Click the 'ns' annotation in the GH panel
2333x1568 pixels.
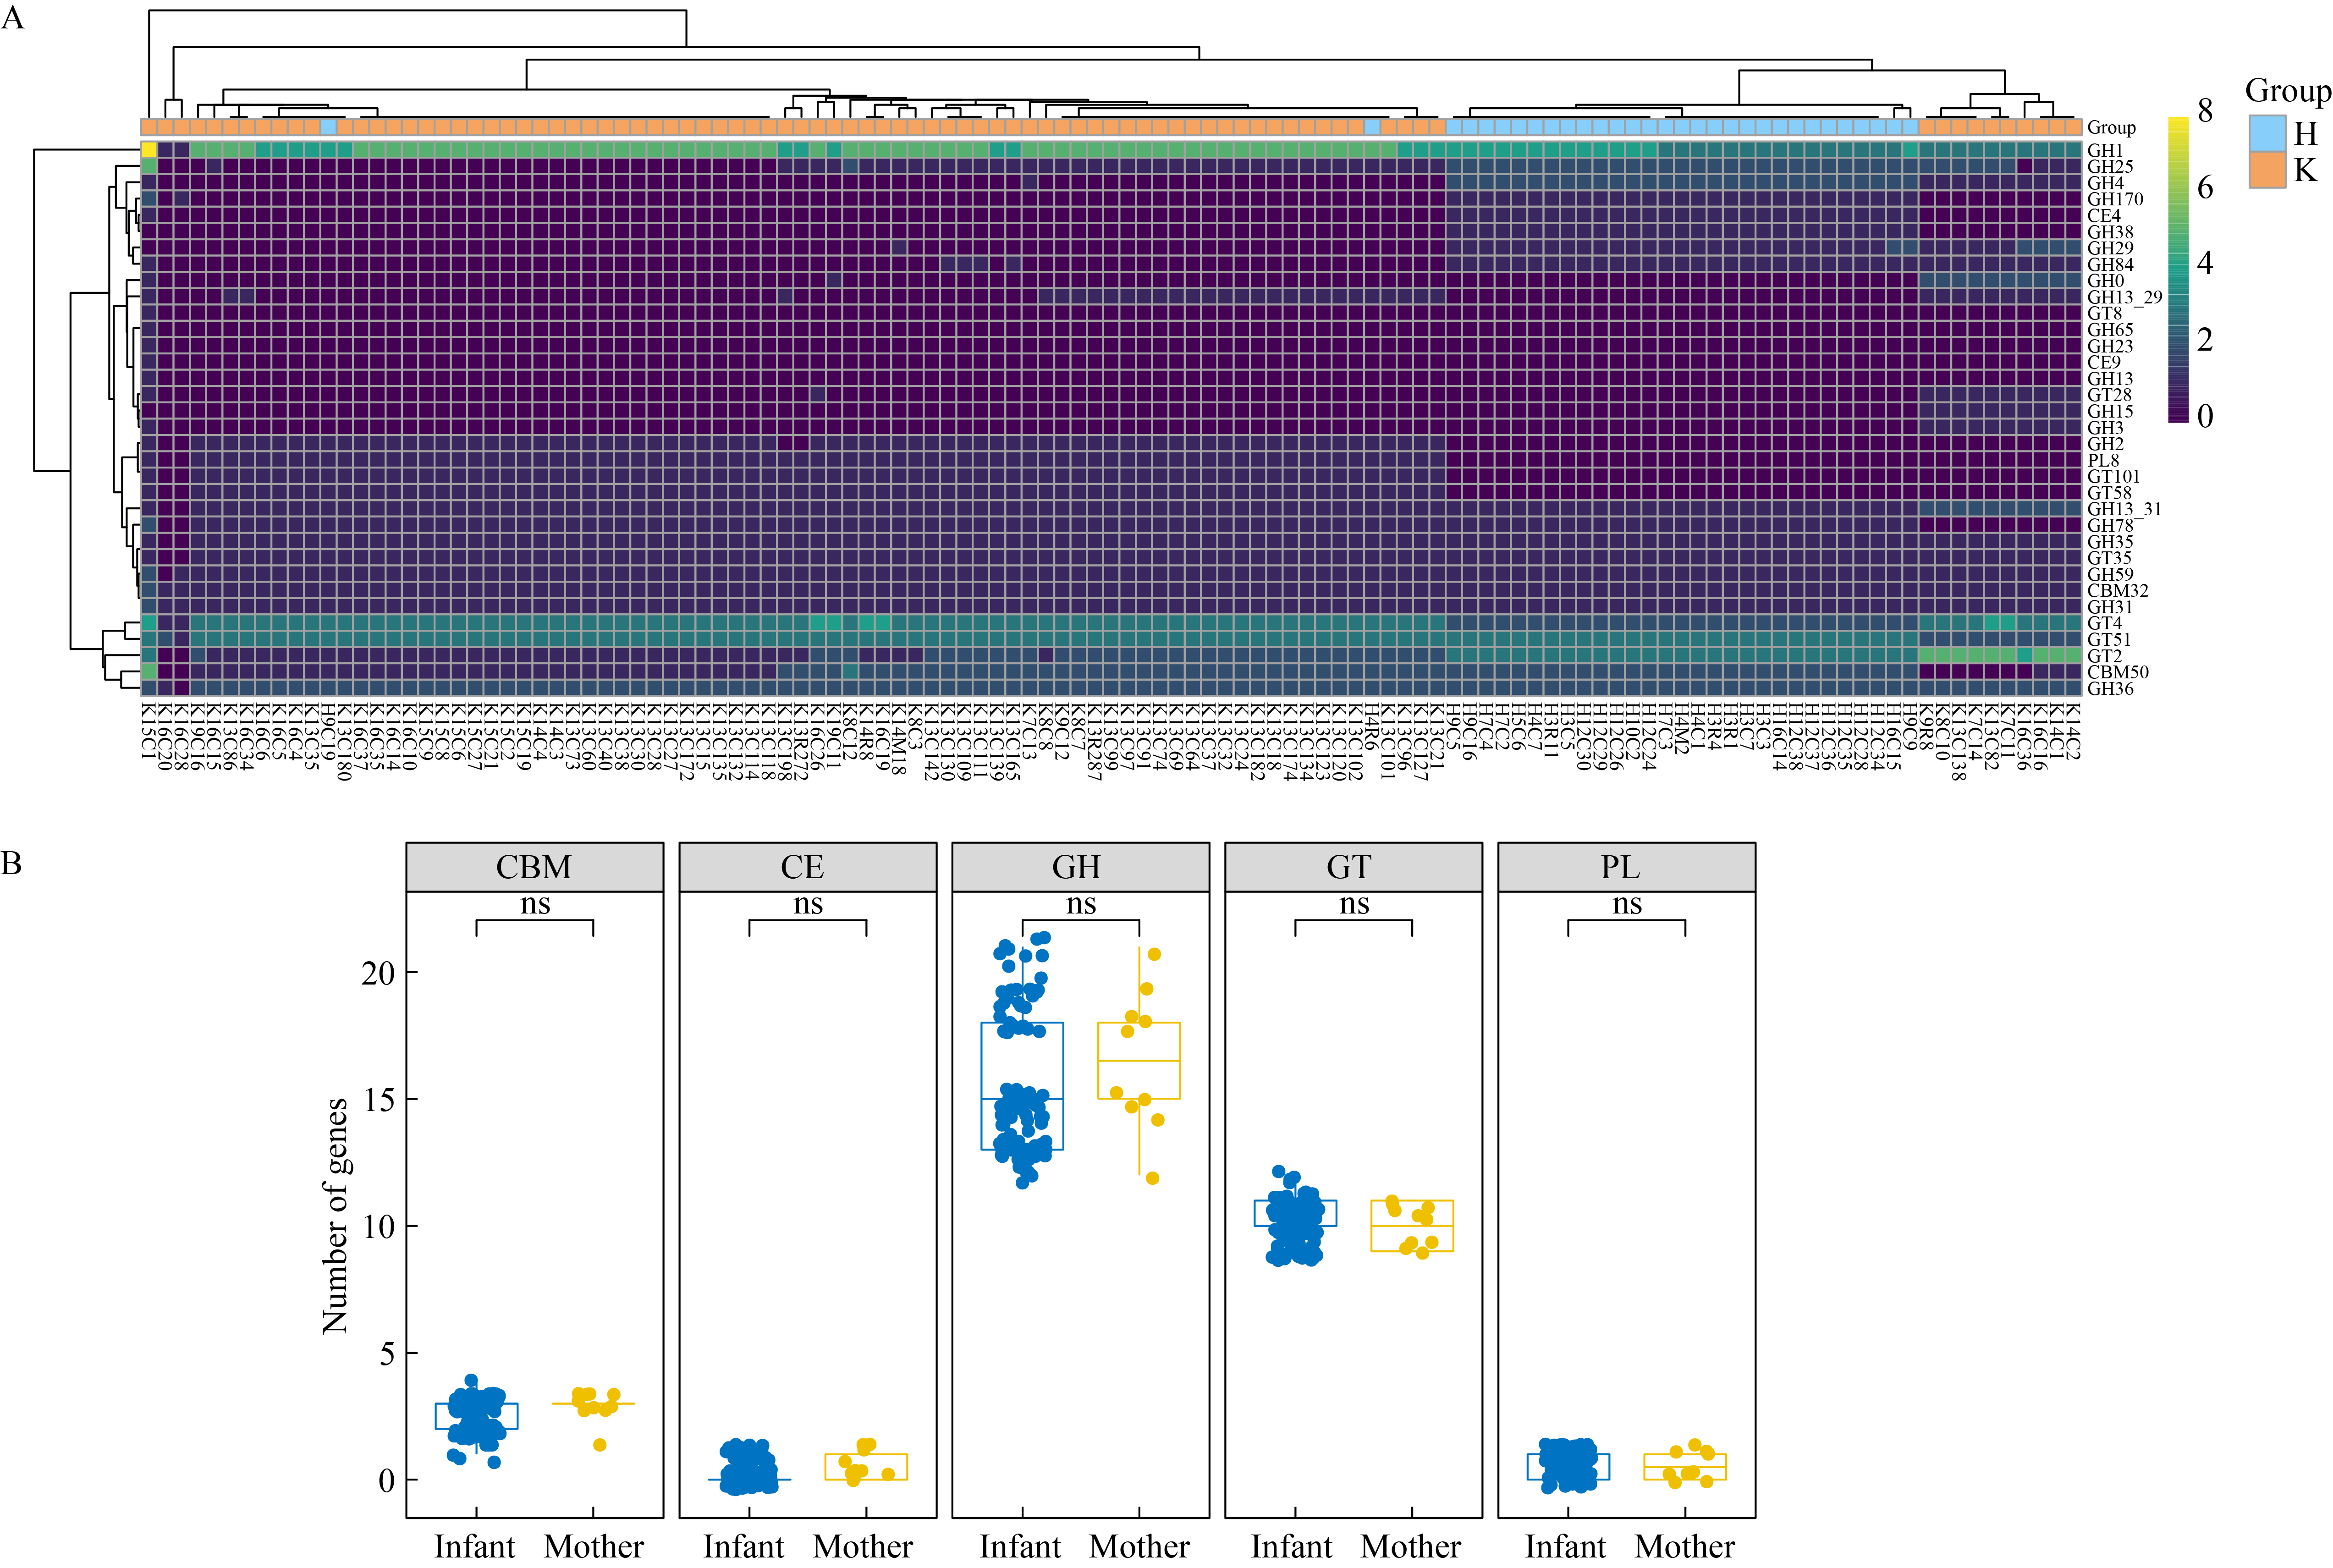1081,904
